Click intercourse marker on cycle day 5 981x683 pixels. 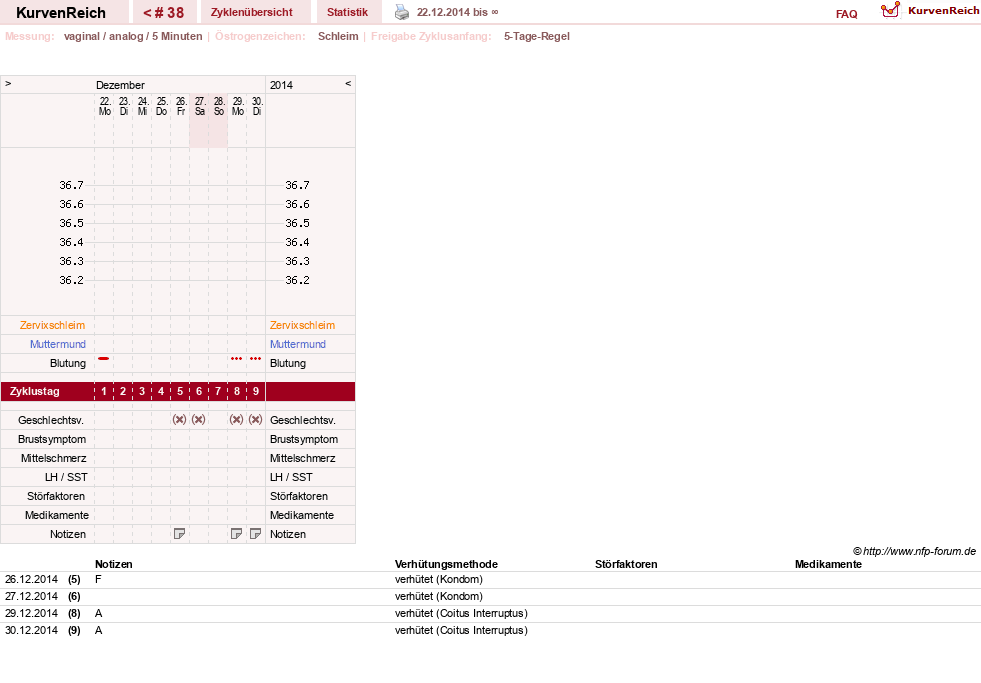(180, 420)
